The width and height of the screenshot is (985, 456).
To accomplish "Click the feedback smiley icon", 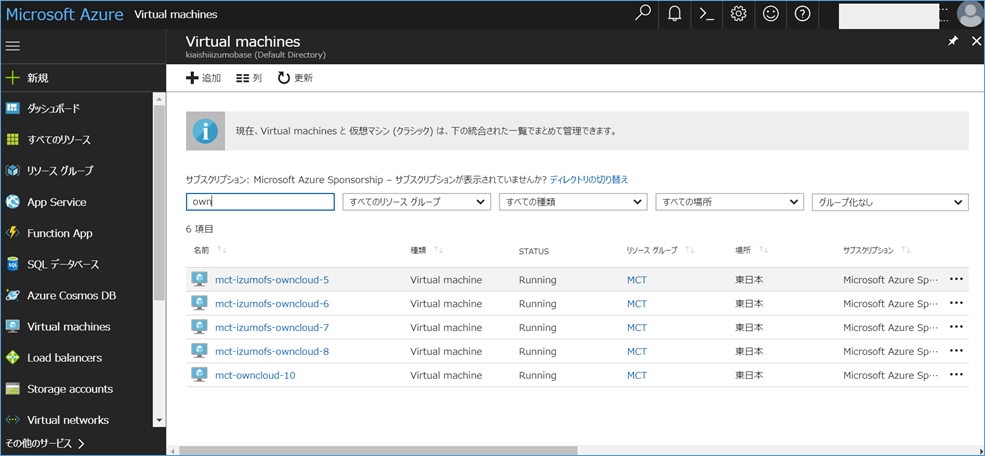I will [x=770, y=14].
